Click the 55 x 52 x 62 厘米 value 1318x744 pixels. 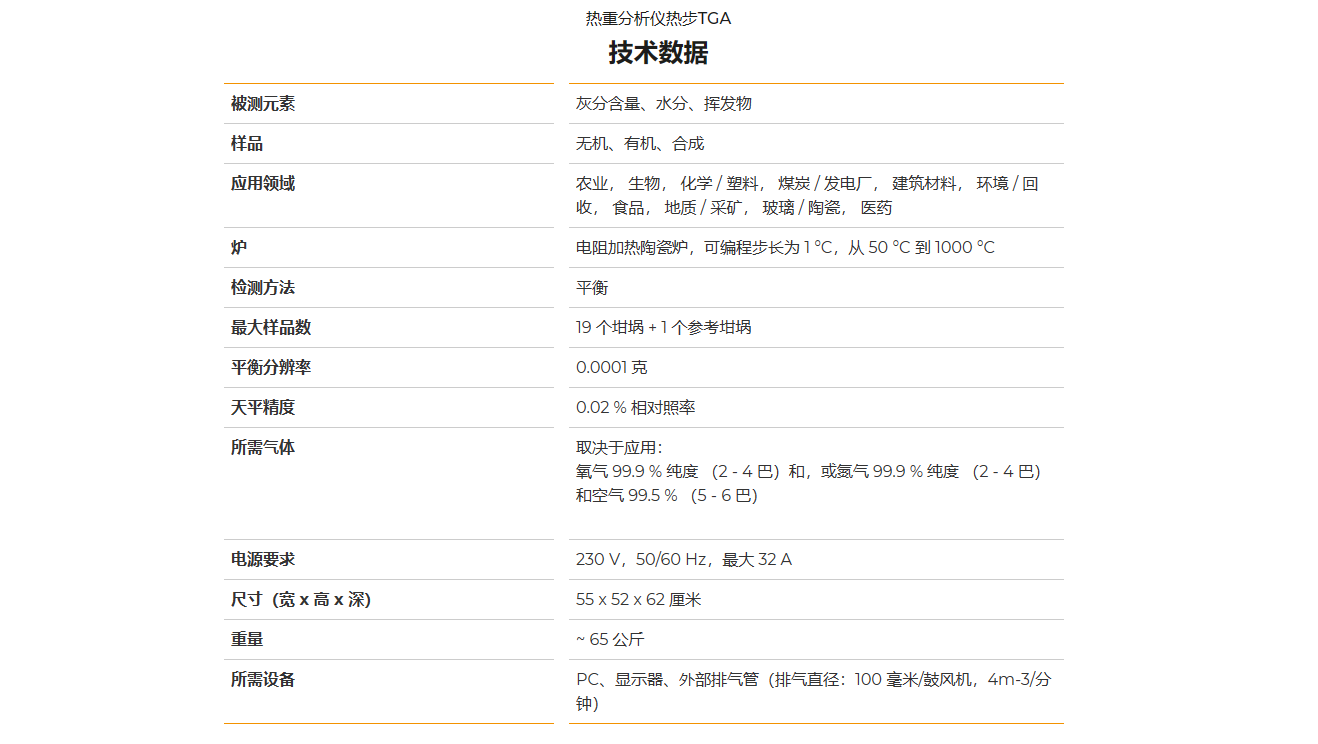[638, 600]
